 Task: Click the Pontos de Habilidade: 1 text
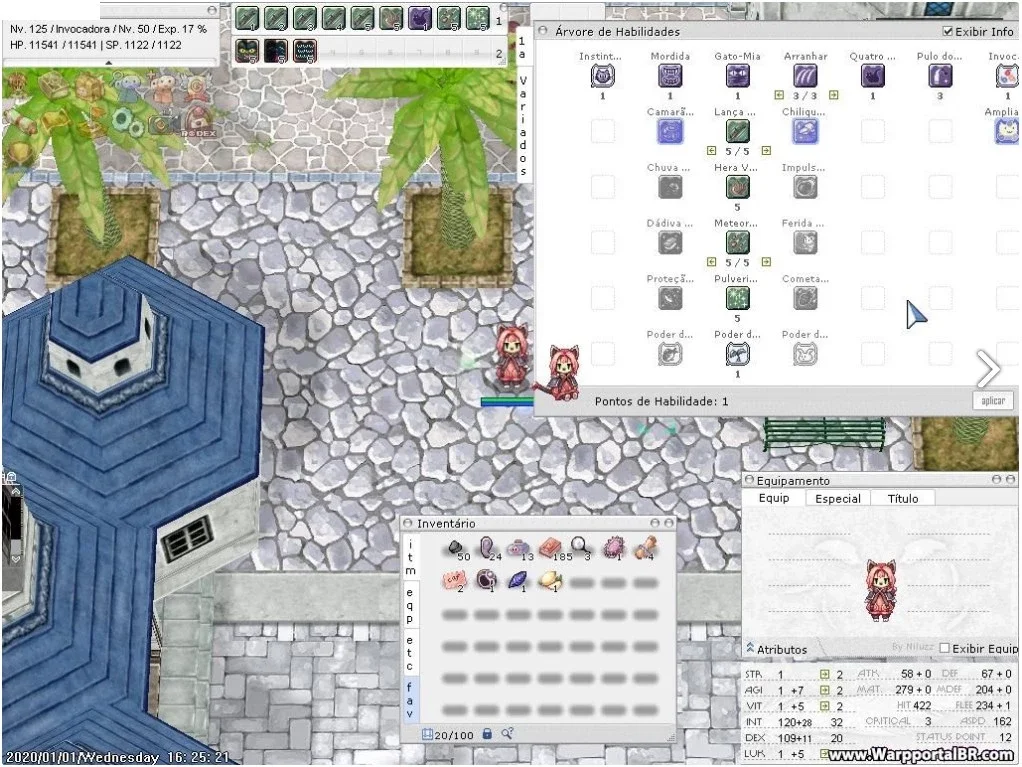pos(661,401)
